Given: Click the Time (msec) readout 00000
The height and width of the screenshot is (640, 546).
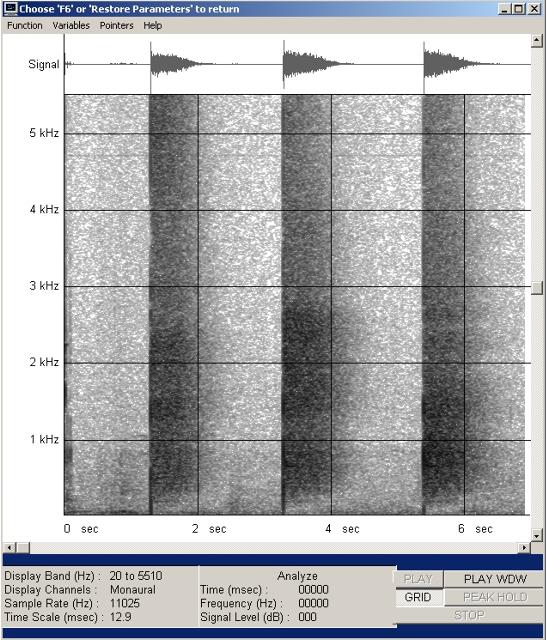Looking at the screenshot, I should 313,590.
